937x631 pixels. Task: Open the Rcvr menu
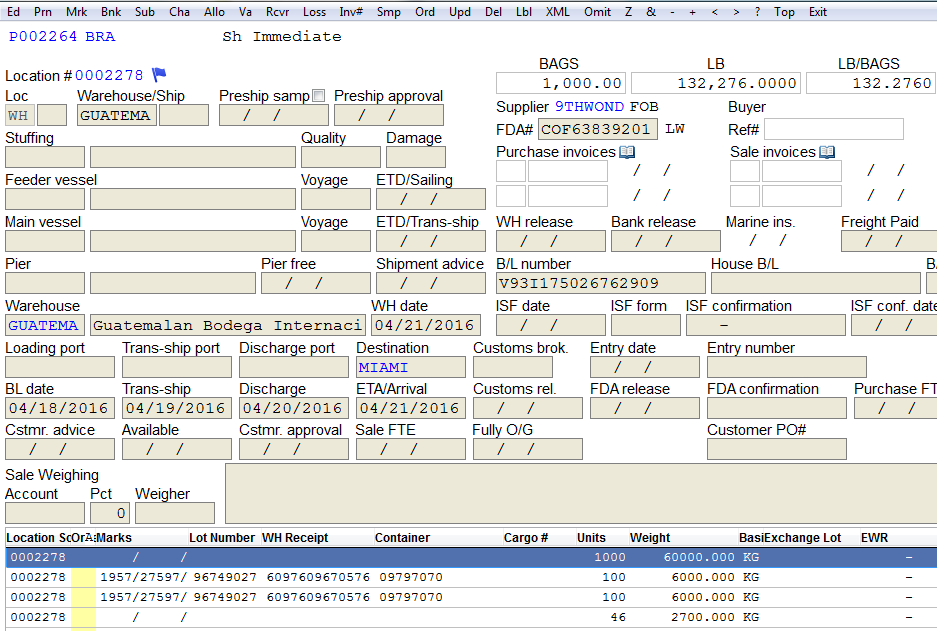point(277,12)
